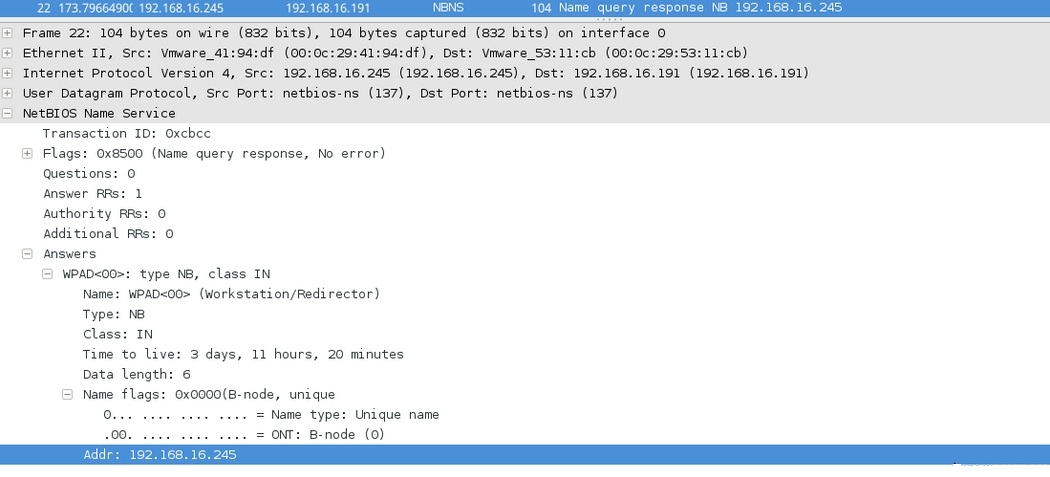The height and width of the screenshot is (477, 1050).
Task: Click the Addr: 192.168.16.245 row
Action: point(160,454)
